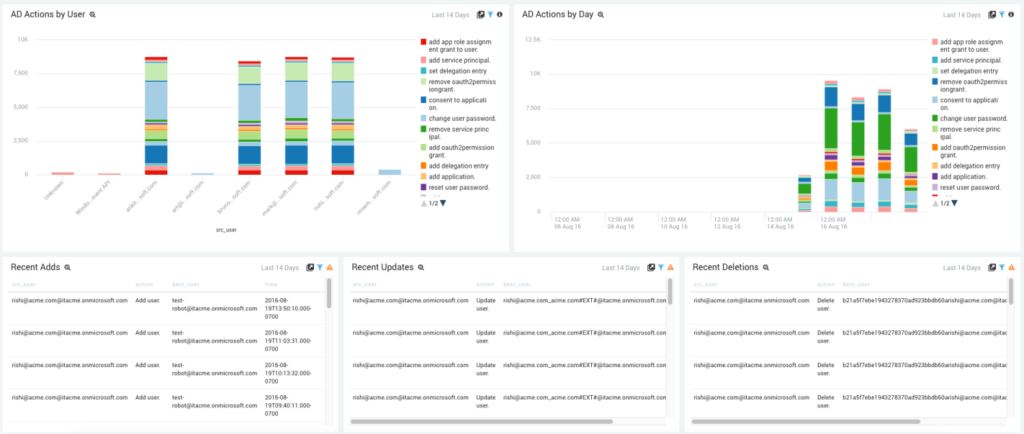Click 'Last 14 Days' in Recent Adds panel
The width and height of the screenshot is (1024, 434).
coord(280,268)
